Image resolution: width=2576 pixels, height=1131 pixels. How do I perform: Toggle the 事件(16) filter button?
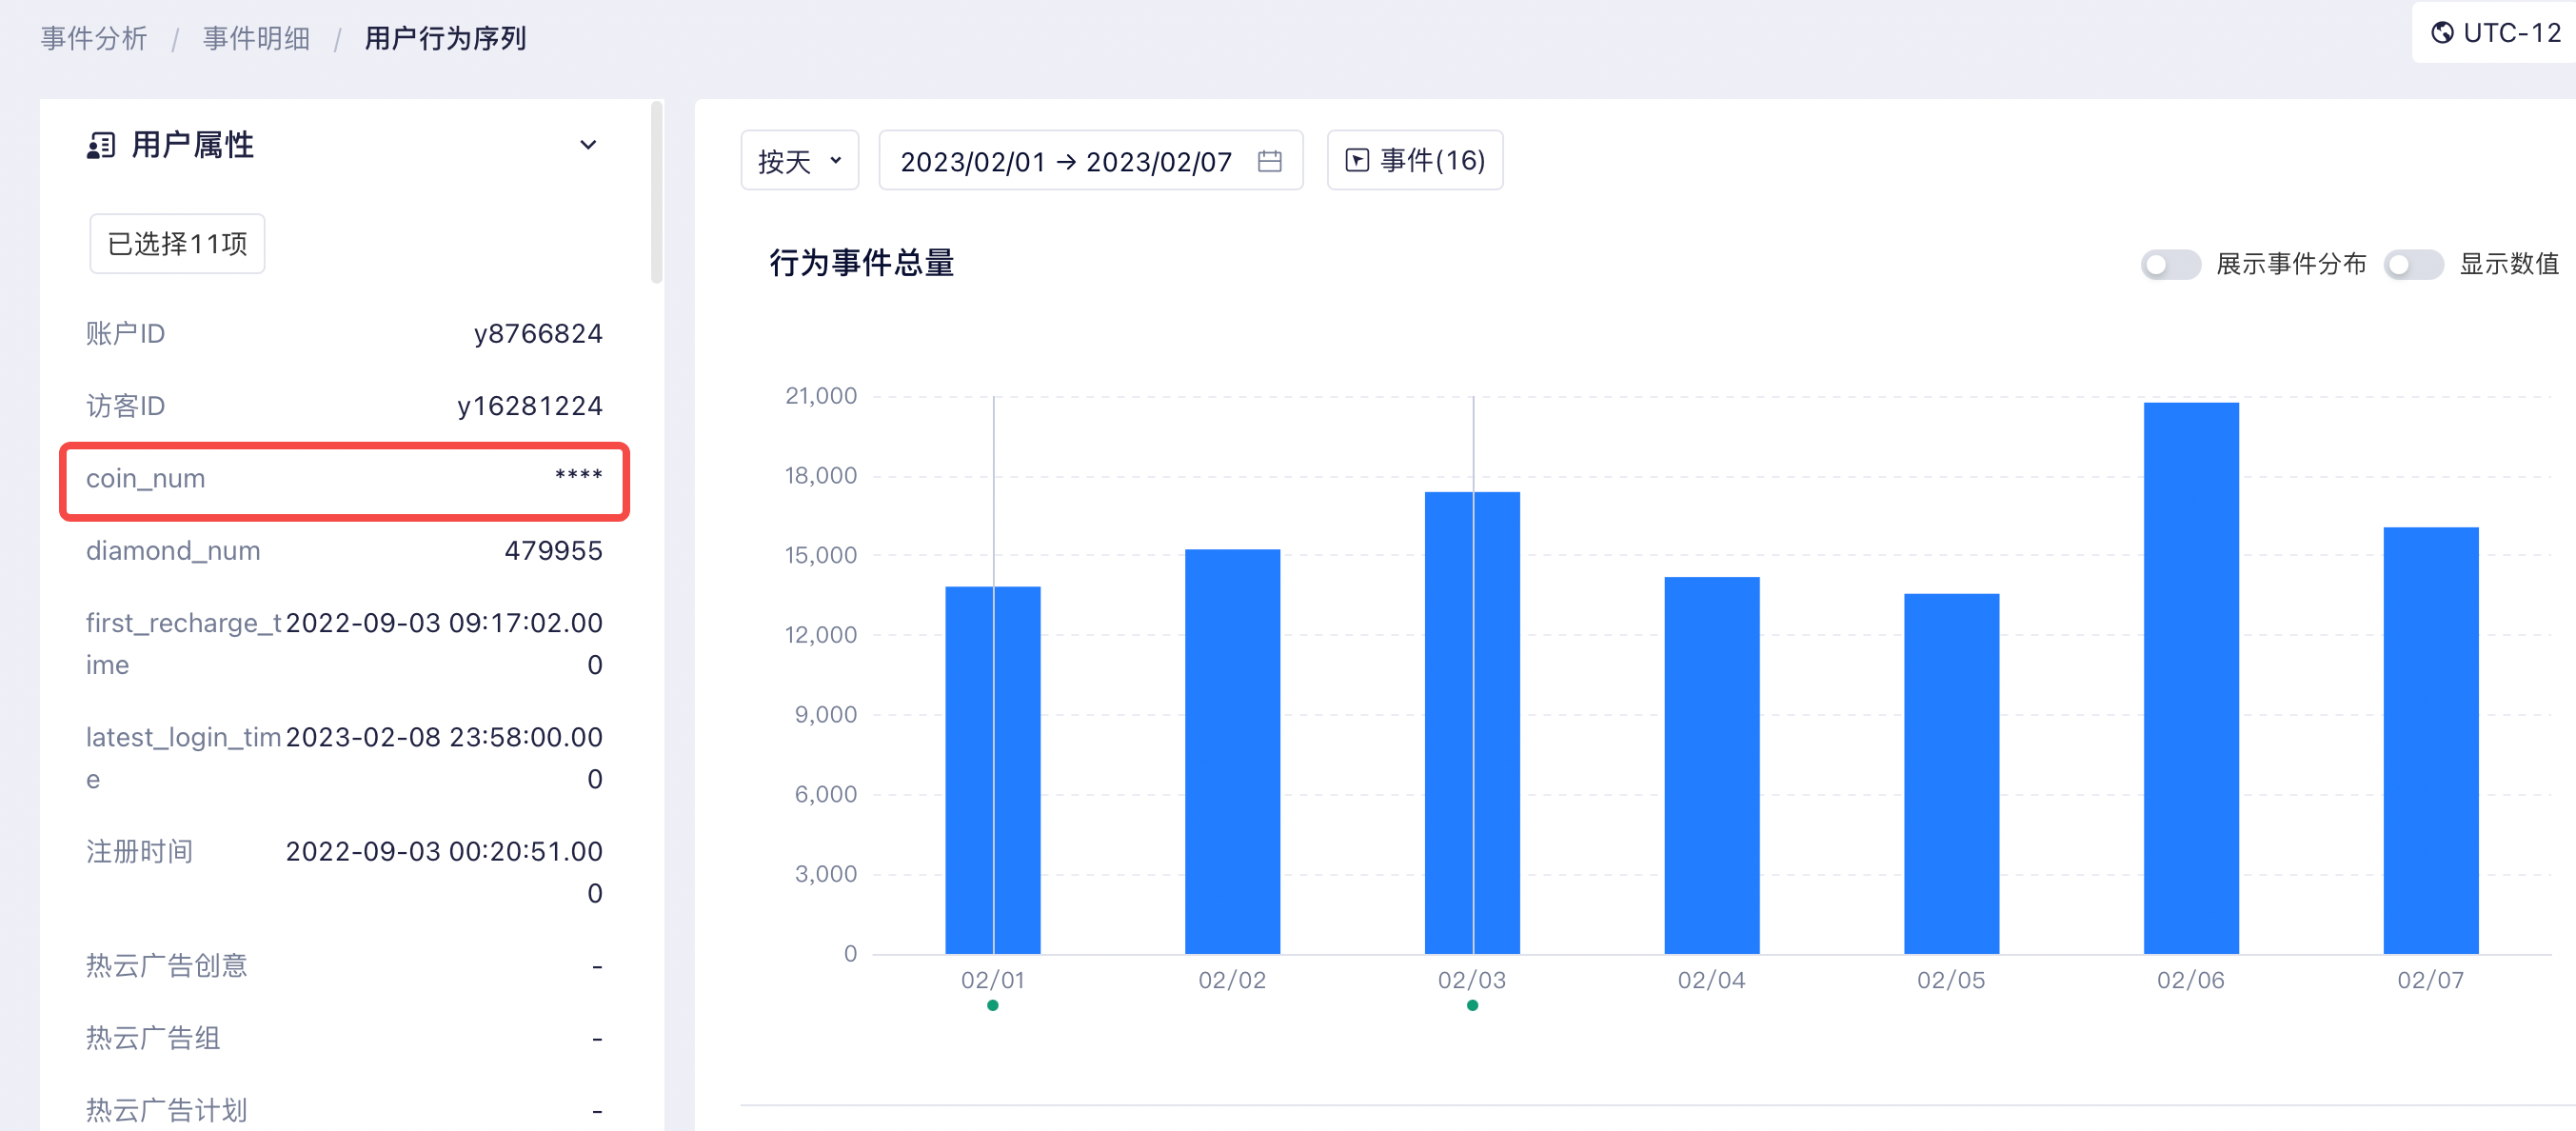pos(1415,159)
